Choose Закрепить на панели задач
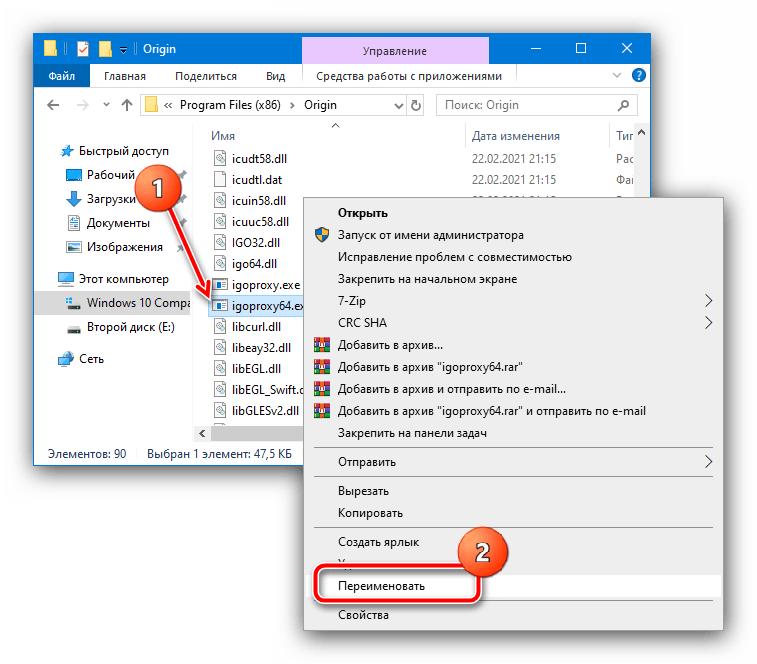The height and width of the screenshot is (664, 757). pyautogui.click(x=513, y=433)
